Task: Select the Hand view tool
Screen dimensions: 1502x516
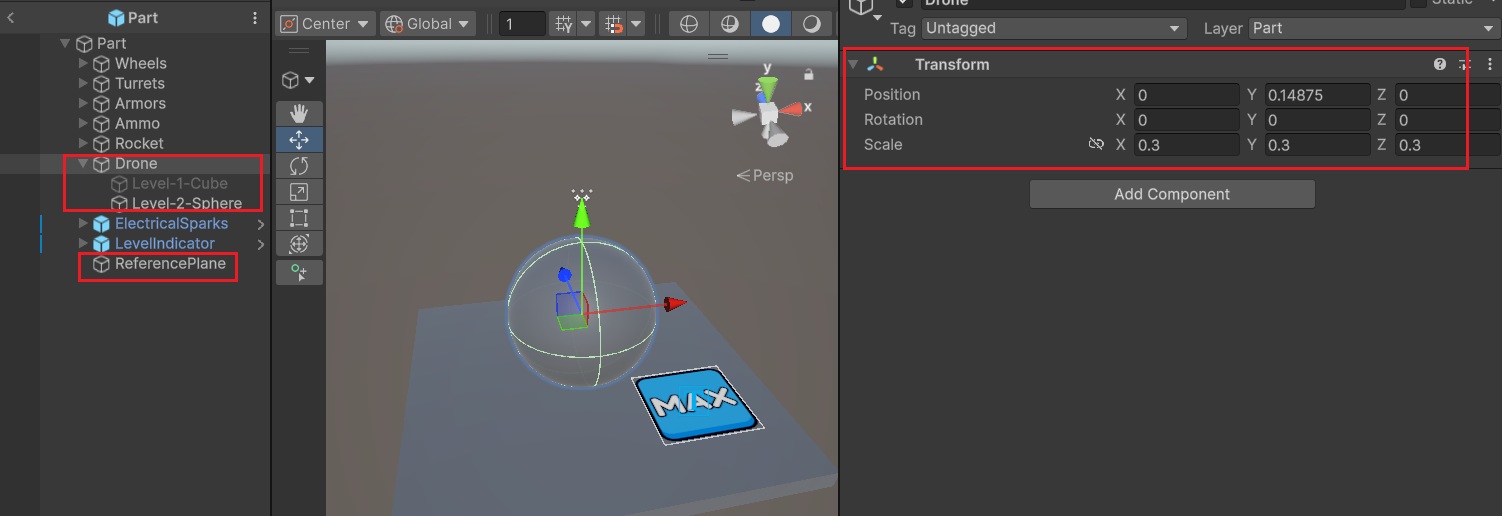Action: 299,114
